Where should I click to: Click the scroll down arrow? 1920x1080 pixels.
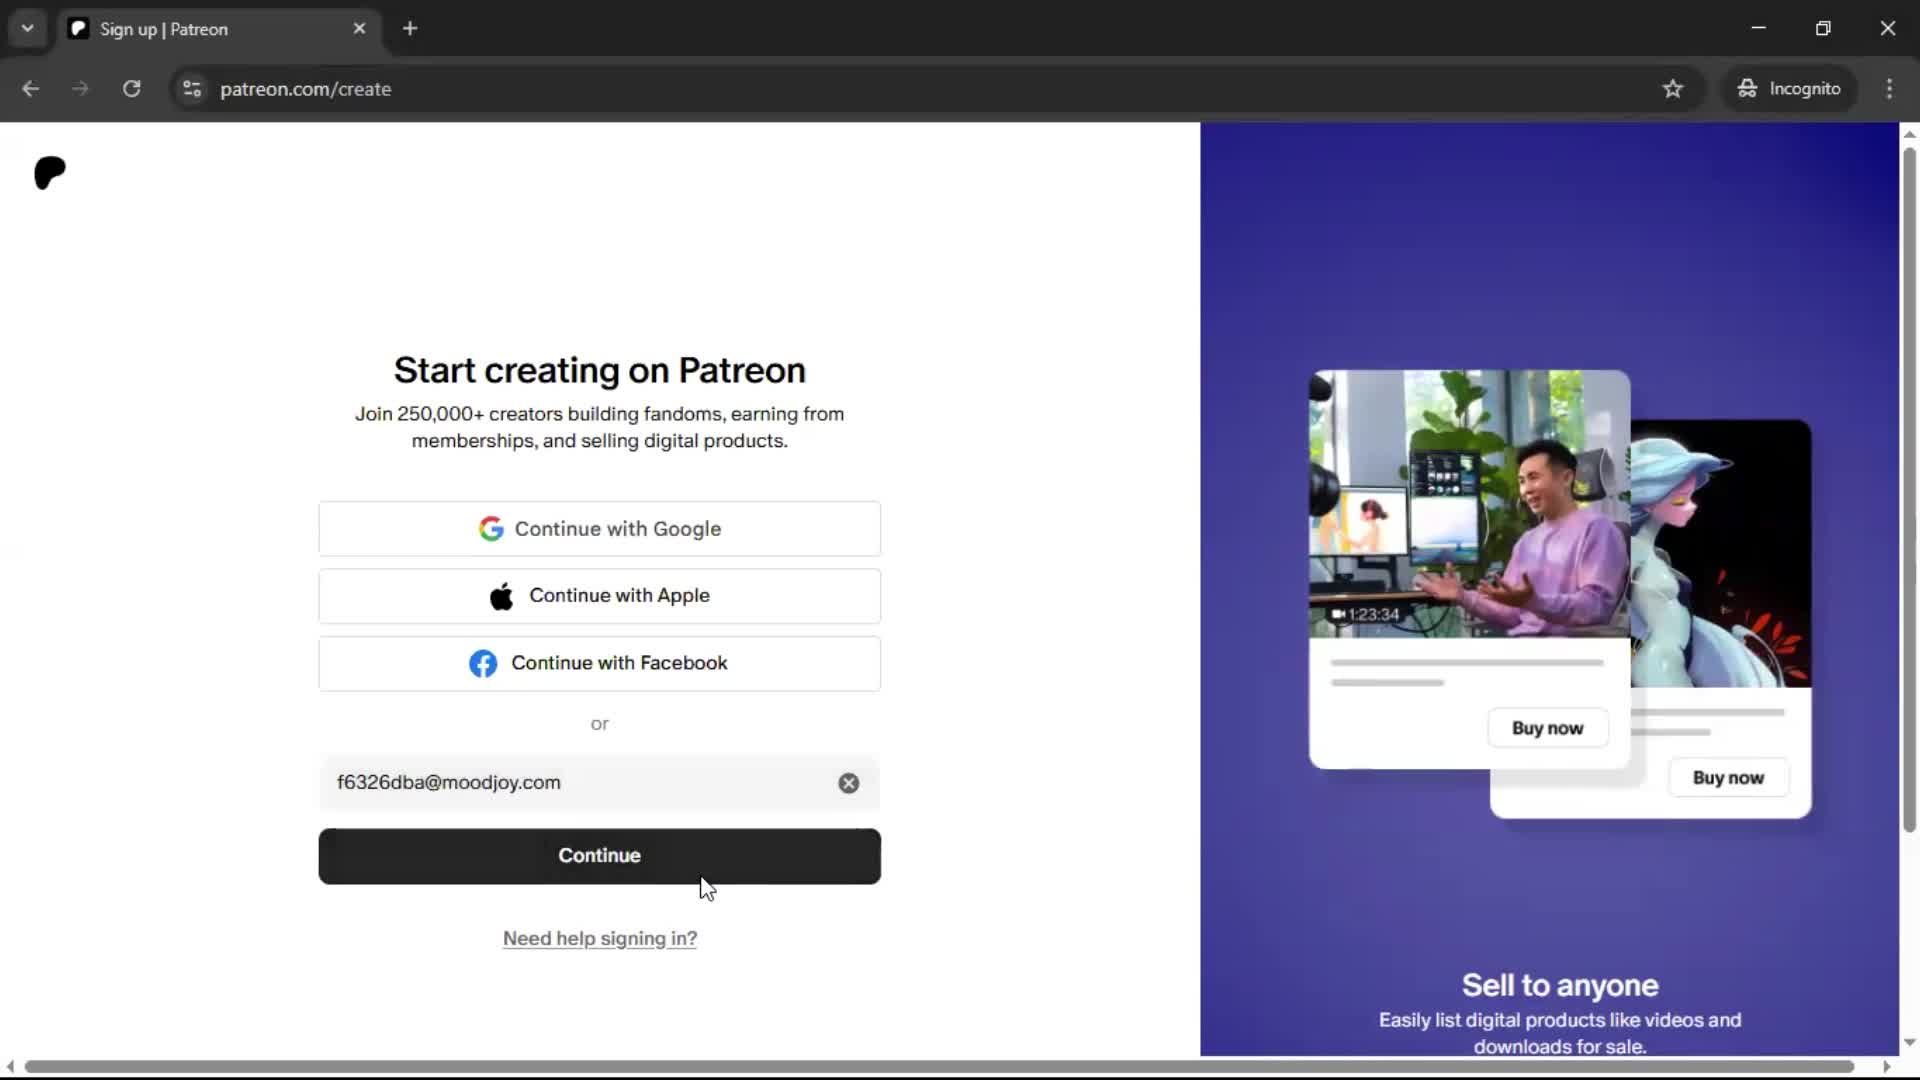click(1909, 1042)
